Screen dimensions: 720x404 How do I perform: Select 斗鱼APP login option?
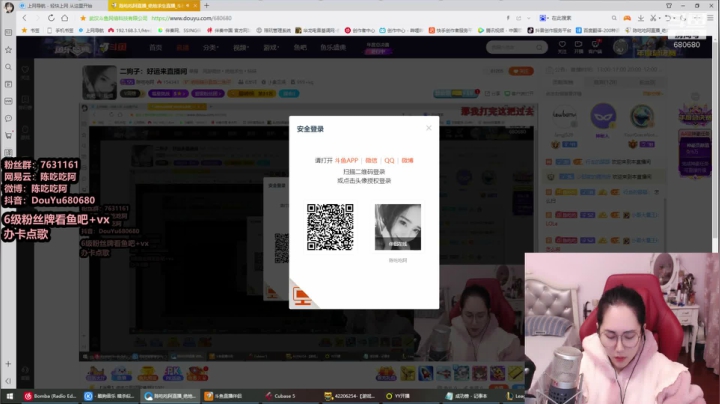tap(346, 161)
